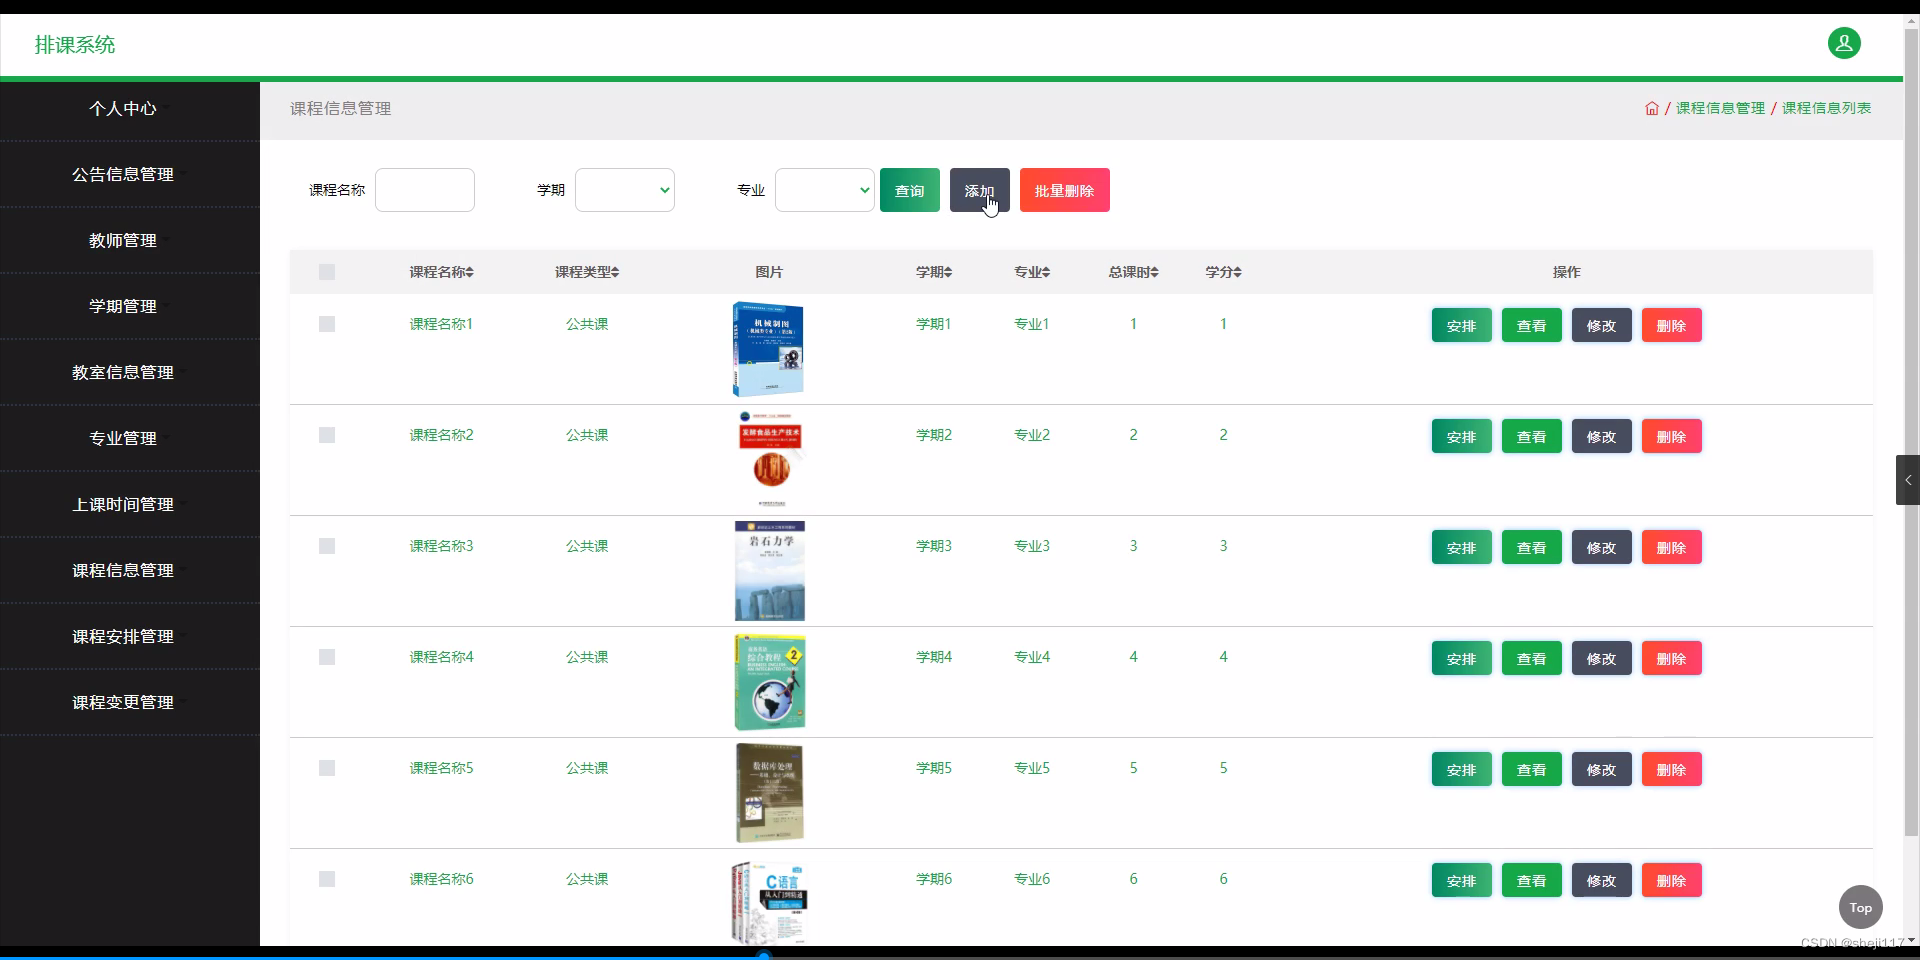Click the 岩石力学 book cover thumbnail

(x=769, y=571)
